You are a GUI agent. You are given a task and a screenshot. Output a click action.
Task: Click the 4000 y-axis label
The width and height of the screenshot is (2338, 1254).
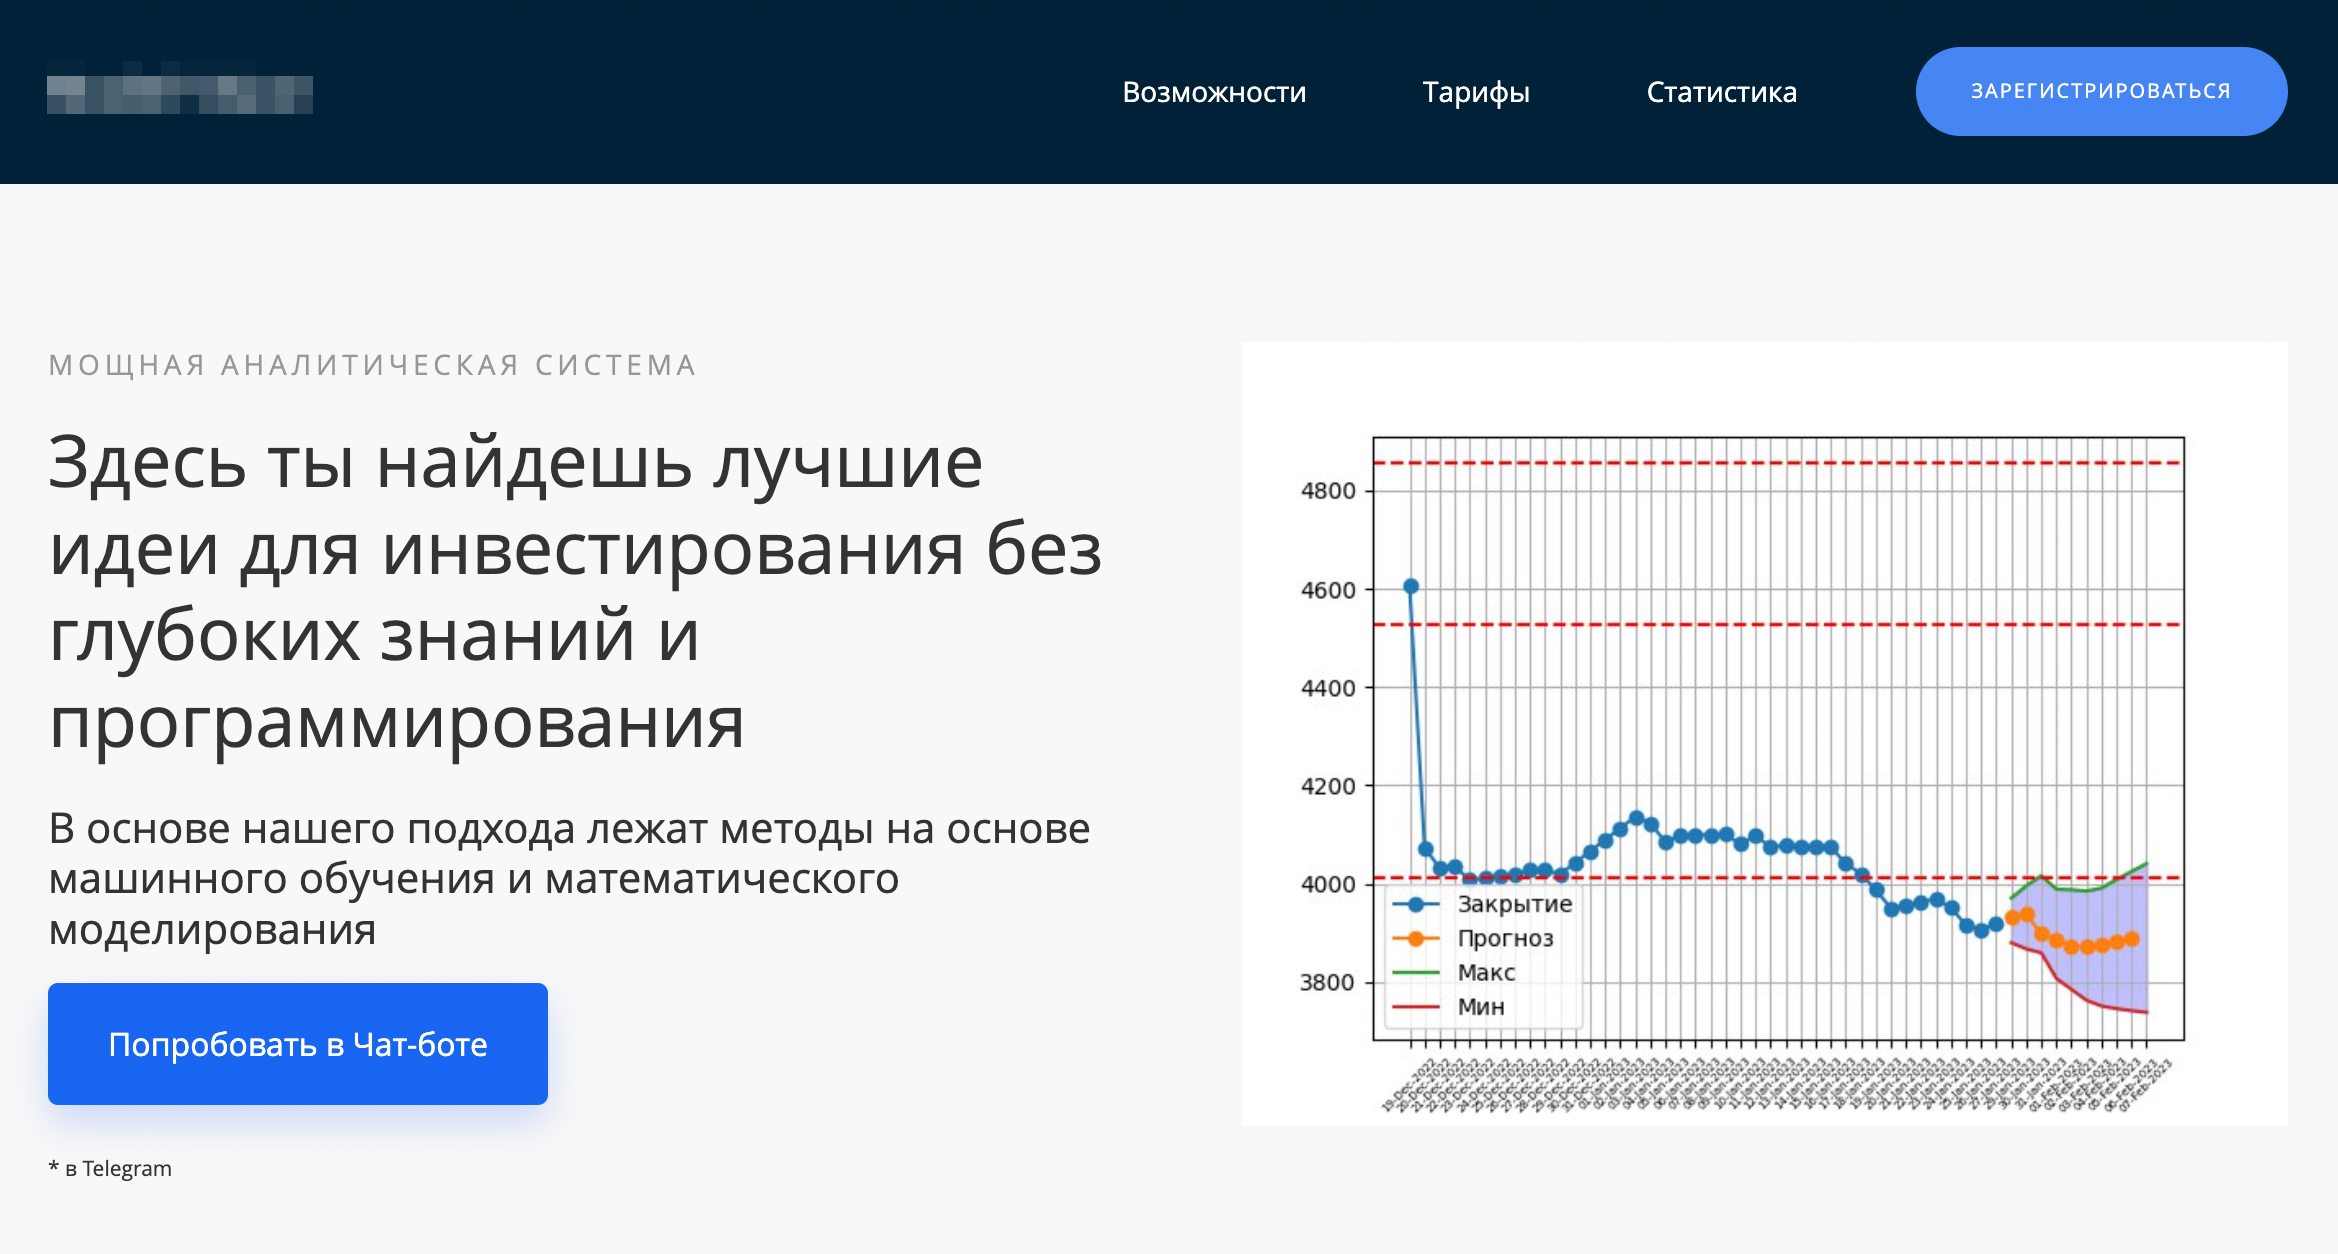(1328, 884)
